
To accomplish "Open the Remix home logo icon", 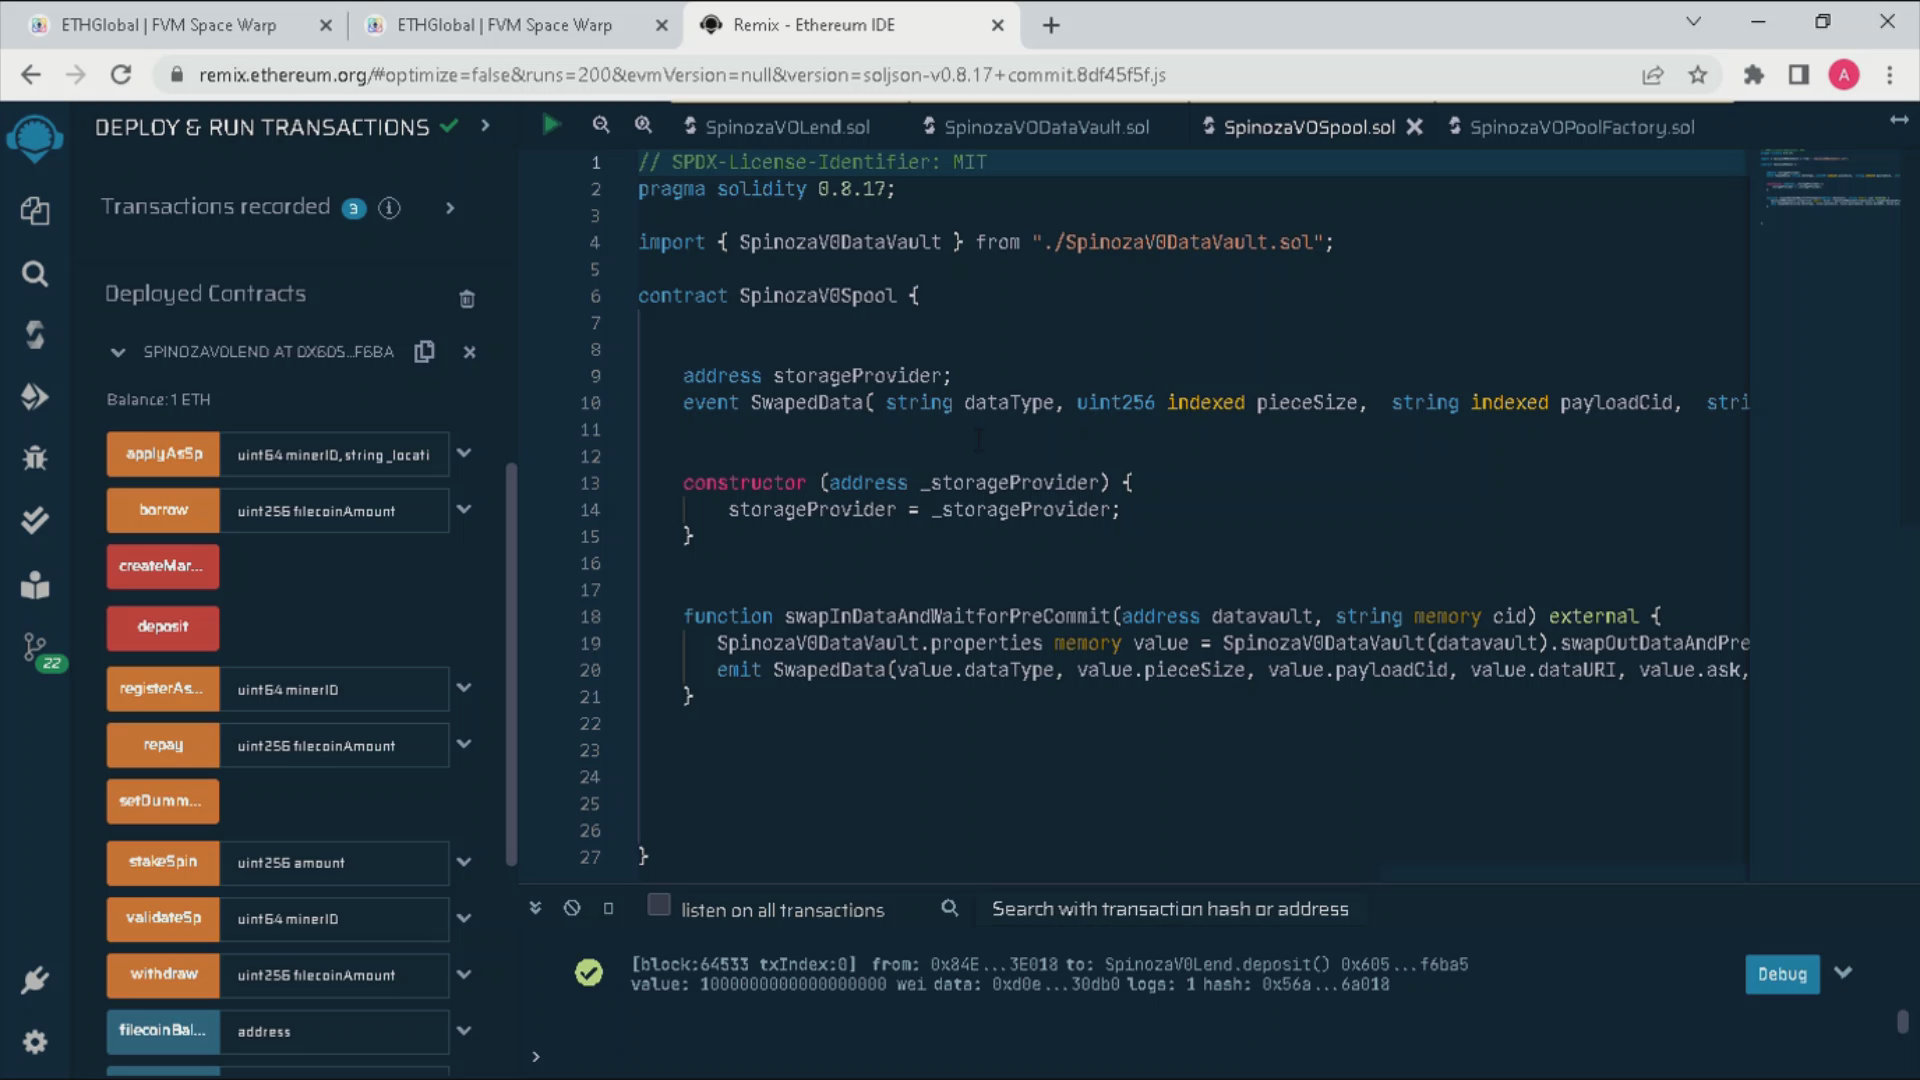I will (x=35, y=138).
